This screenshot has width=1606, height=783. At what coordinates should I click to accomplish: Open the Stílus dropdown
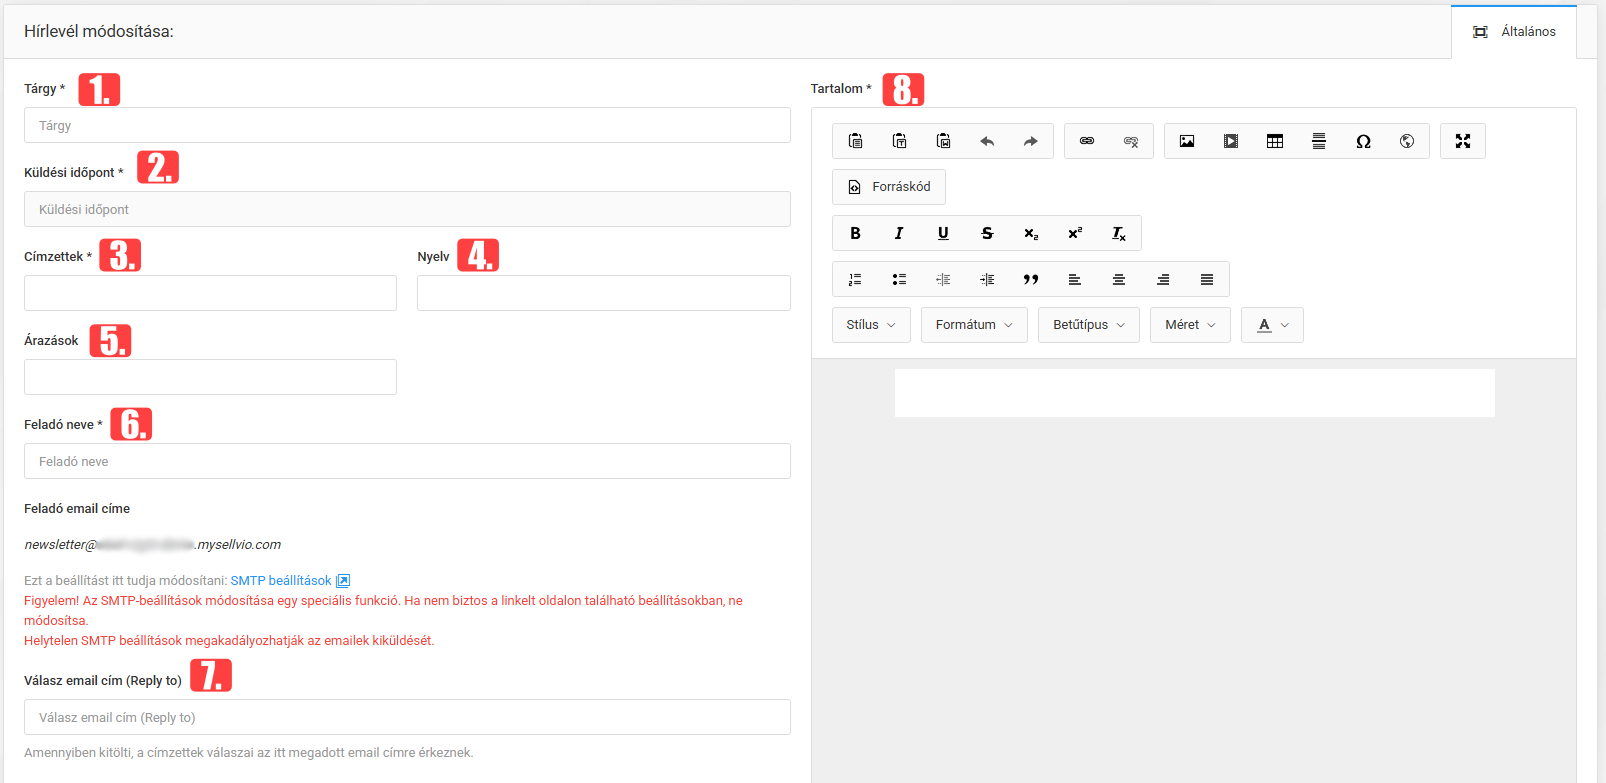click(871, 325)
